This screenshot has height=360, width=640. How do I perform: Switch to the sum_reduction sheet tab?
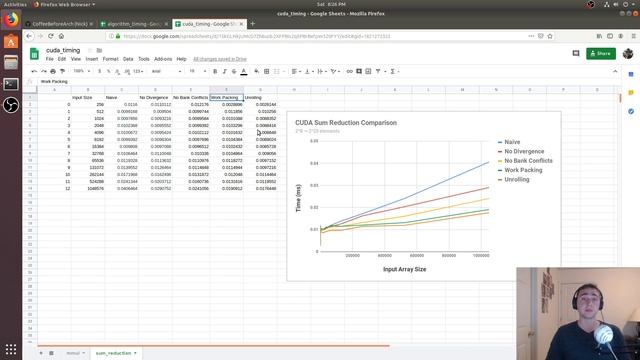pos(116,353)
